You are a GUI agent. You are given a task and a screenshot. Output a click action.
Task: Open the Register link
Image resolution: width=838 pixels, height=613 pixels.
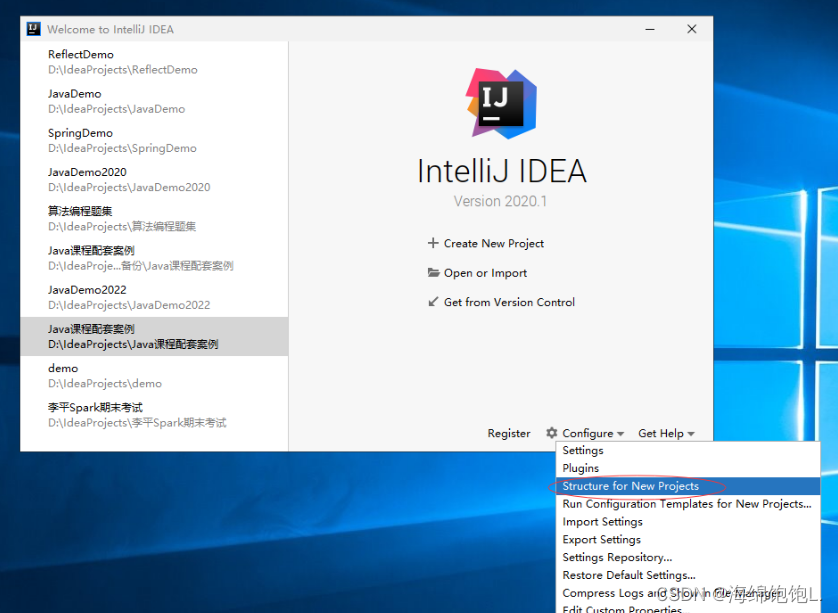click(509, 433)
